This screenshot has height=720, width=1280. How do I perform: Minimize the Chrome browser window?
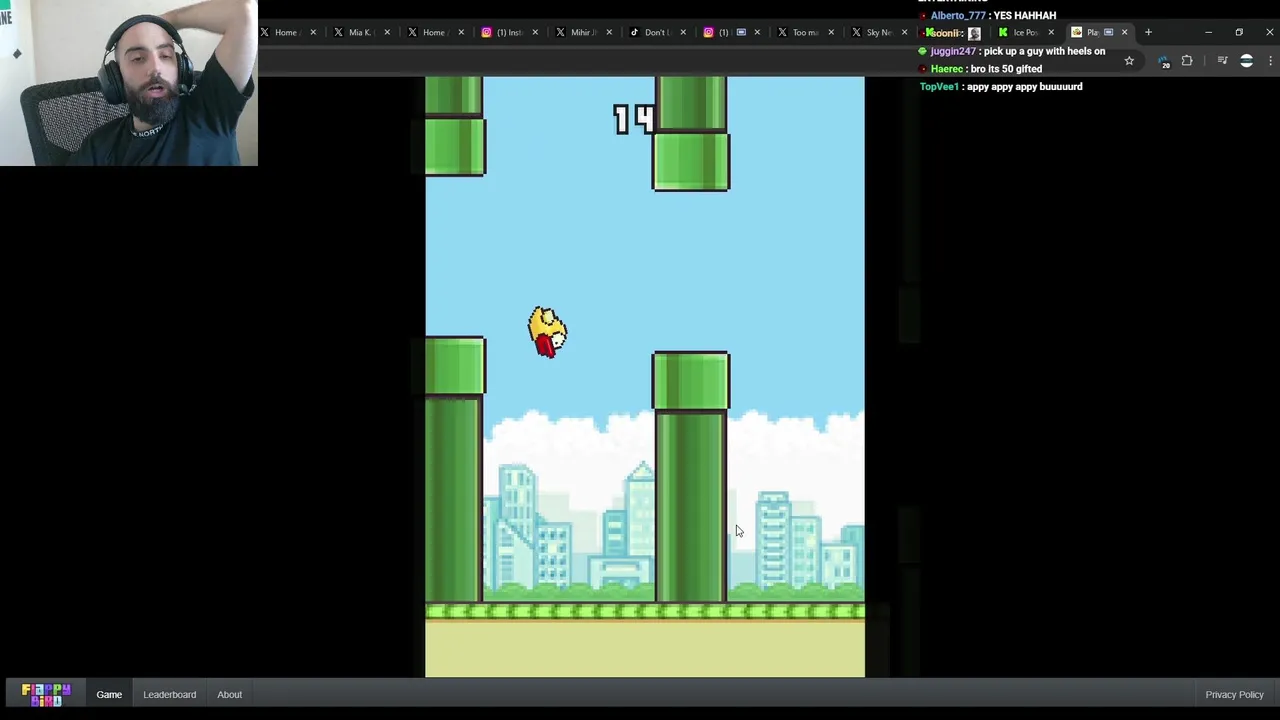pos(1208,32)
